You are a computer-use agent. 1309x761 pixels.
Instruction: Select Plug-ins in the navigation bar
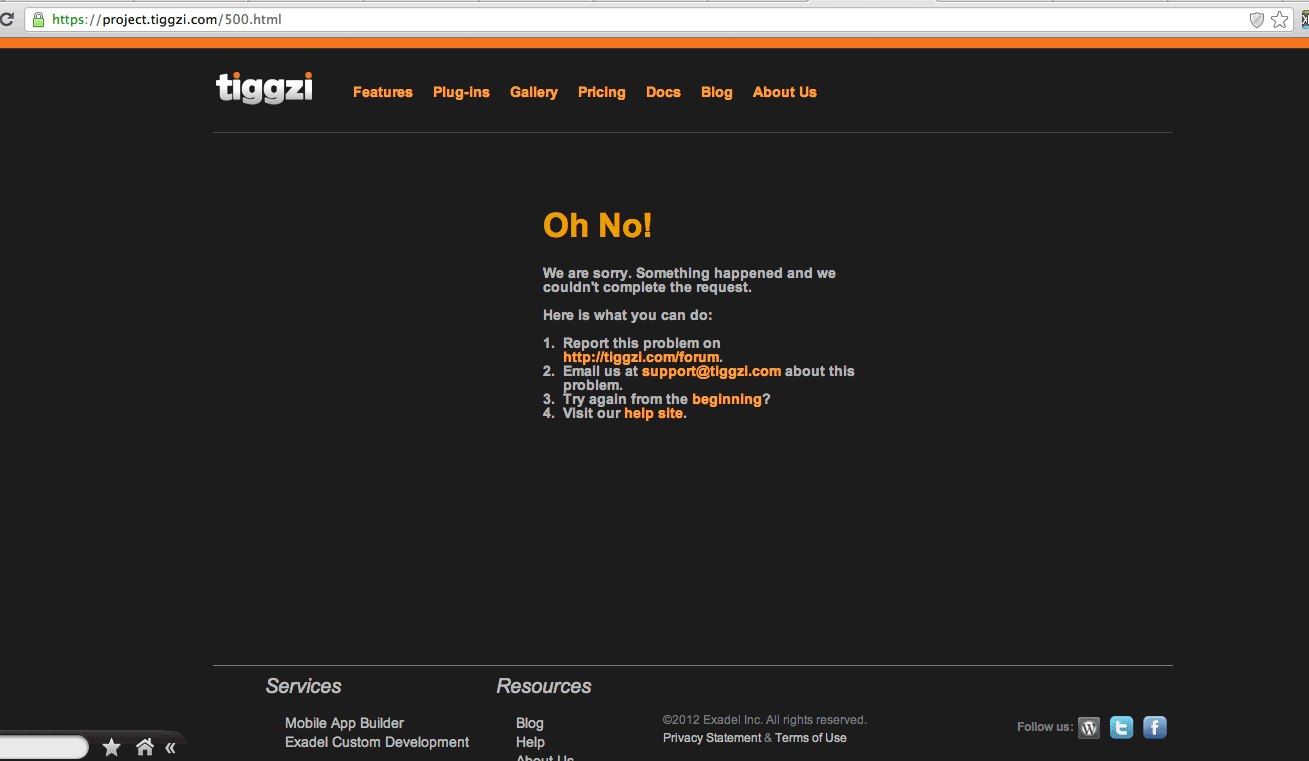(x=461, y=92)
